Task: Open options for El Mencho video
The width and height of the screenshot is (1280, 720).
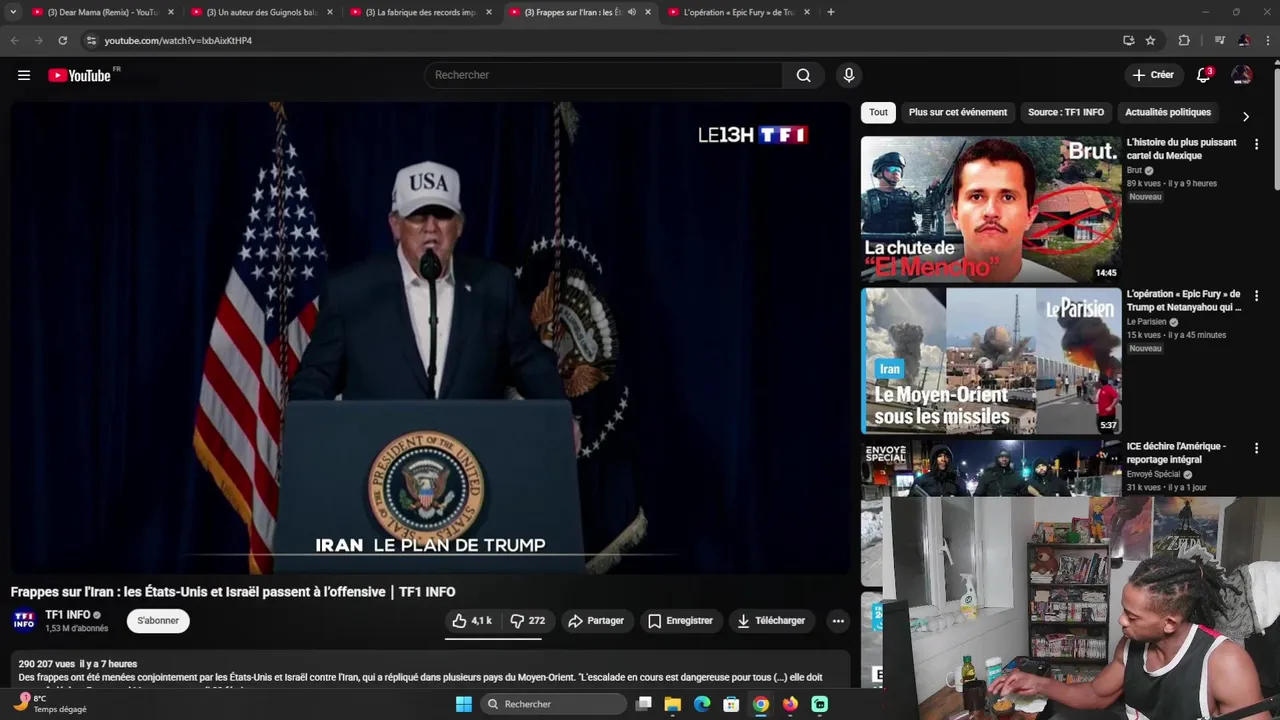Action: click(x=1256, y=144)
